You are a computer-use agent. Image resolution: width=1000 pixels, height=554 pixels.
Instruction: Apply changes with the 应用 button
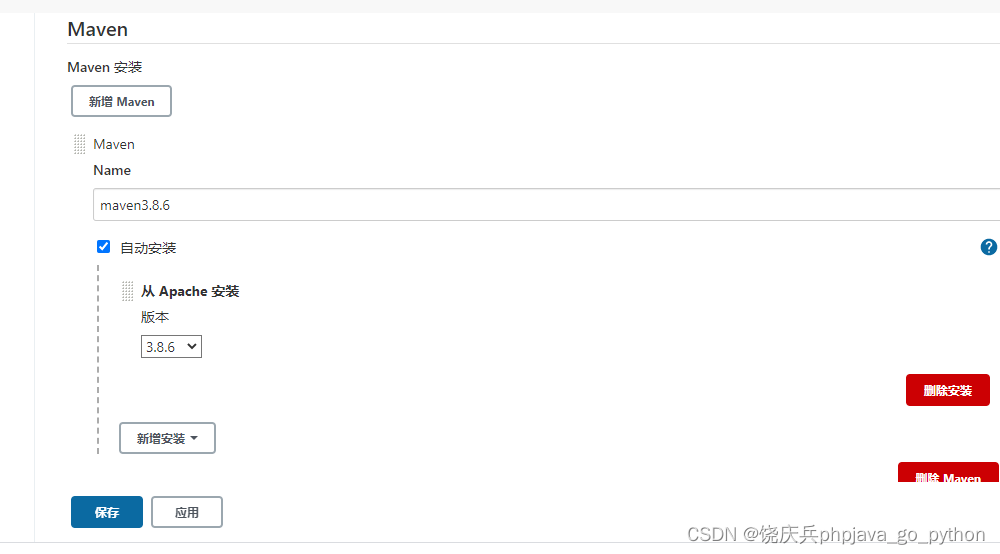click(187, 512)
